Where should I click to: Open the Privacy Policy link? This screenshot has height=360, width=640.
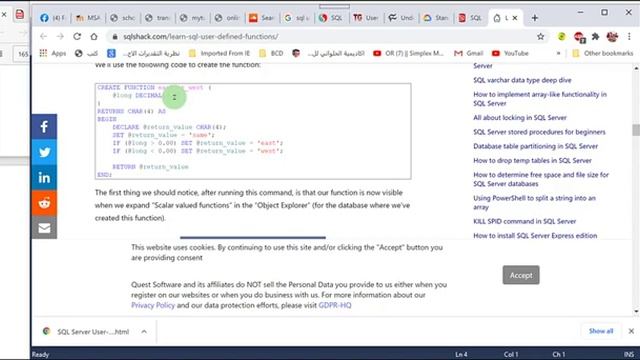click(x=153, y=305)
